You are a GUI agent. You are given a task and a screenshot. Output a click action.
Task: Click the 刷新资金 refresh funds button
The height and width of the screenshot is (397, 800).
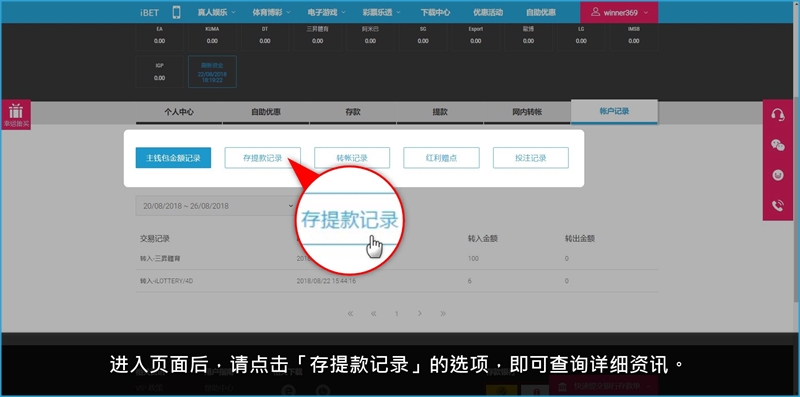tap(212, 72)
